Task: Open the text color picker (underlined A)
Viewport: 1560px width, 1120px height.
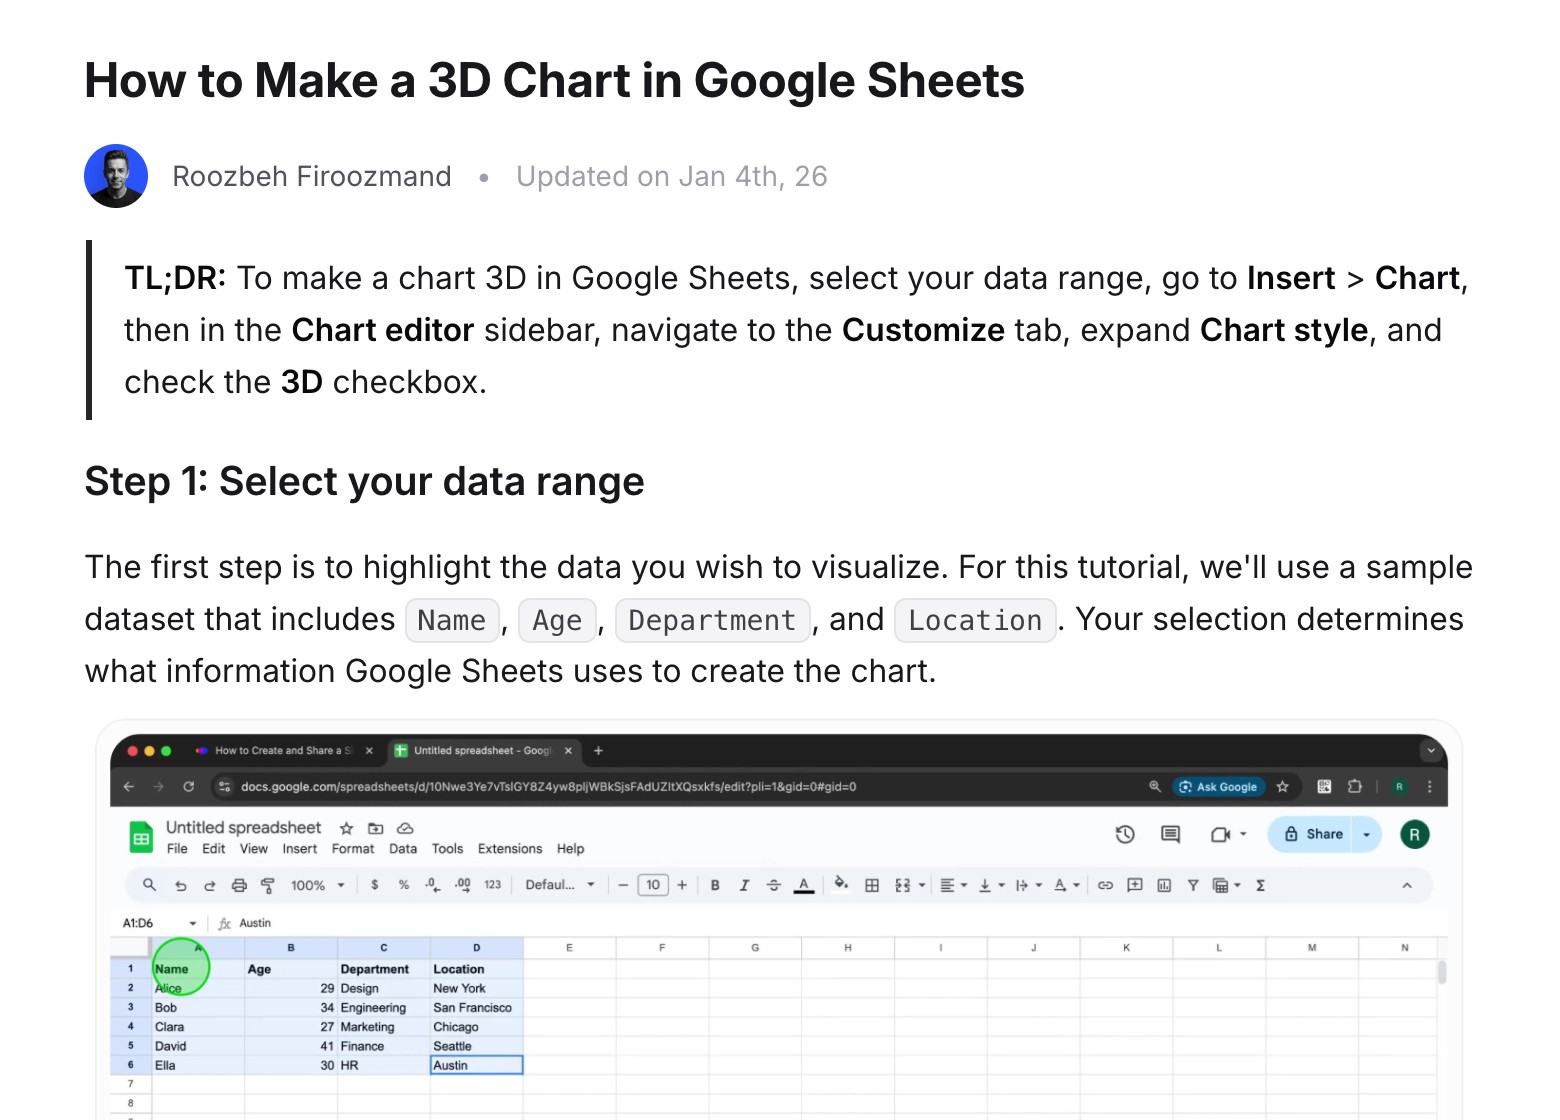Action: (x=804, y=886)
